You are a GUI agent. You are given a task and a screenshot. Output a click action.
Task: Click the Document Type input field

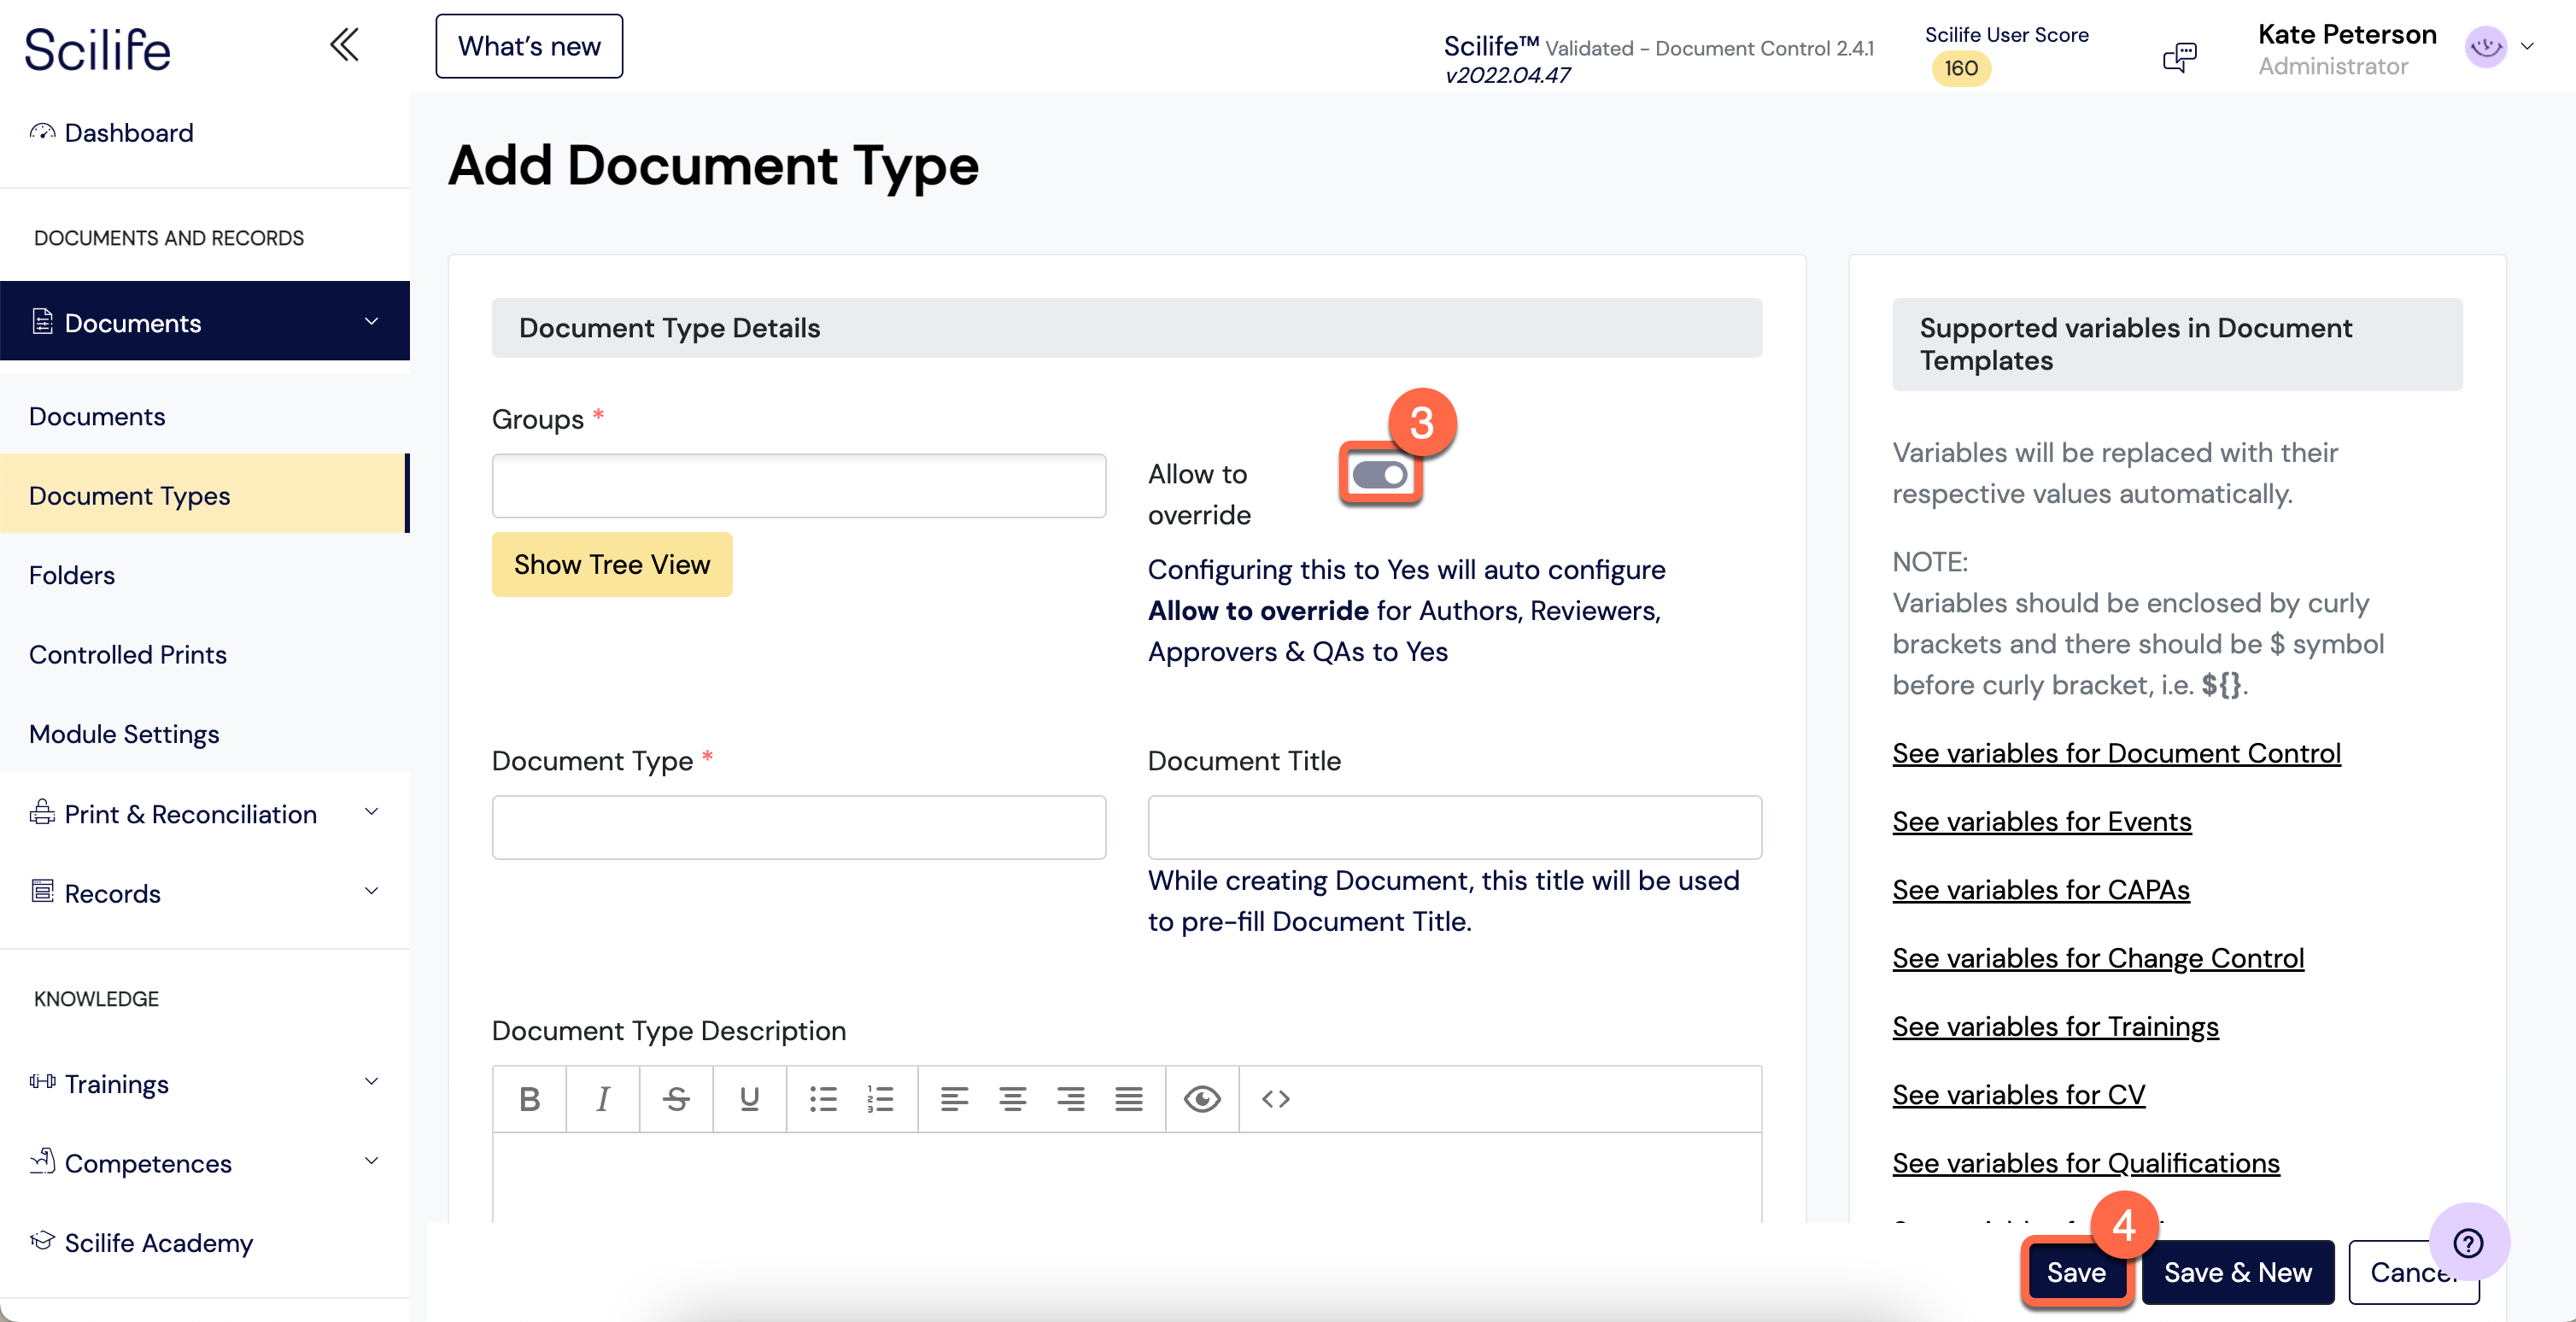coord(798,827)
